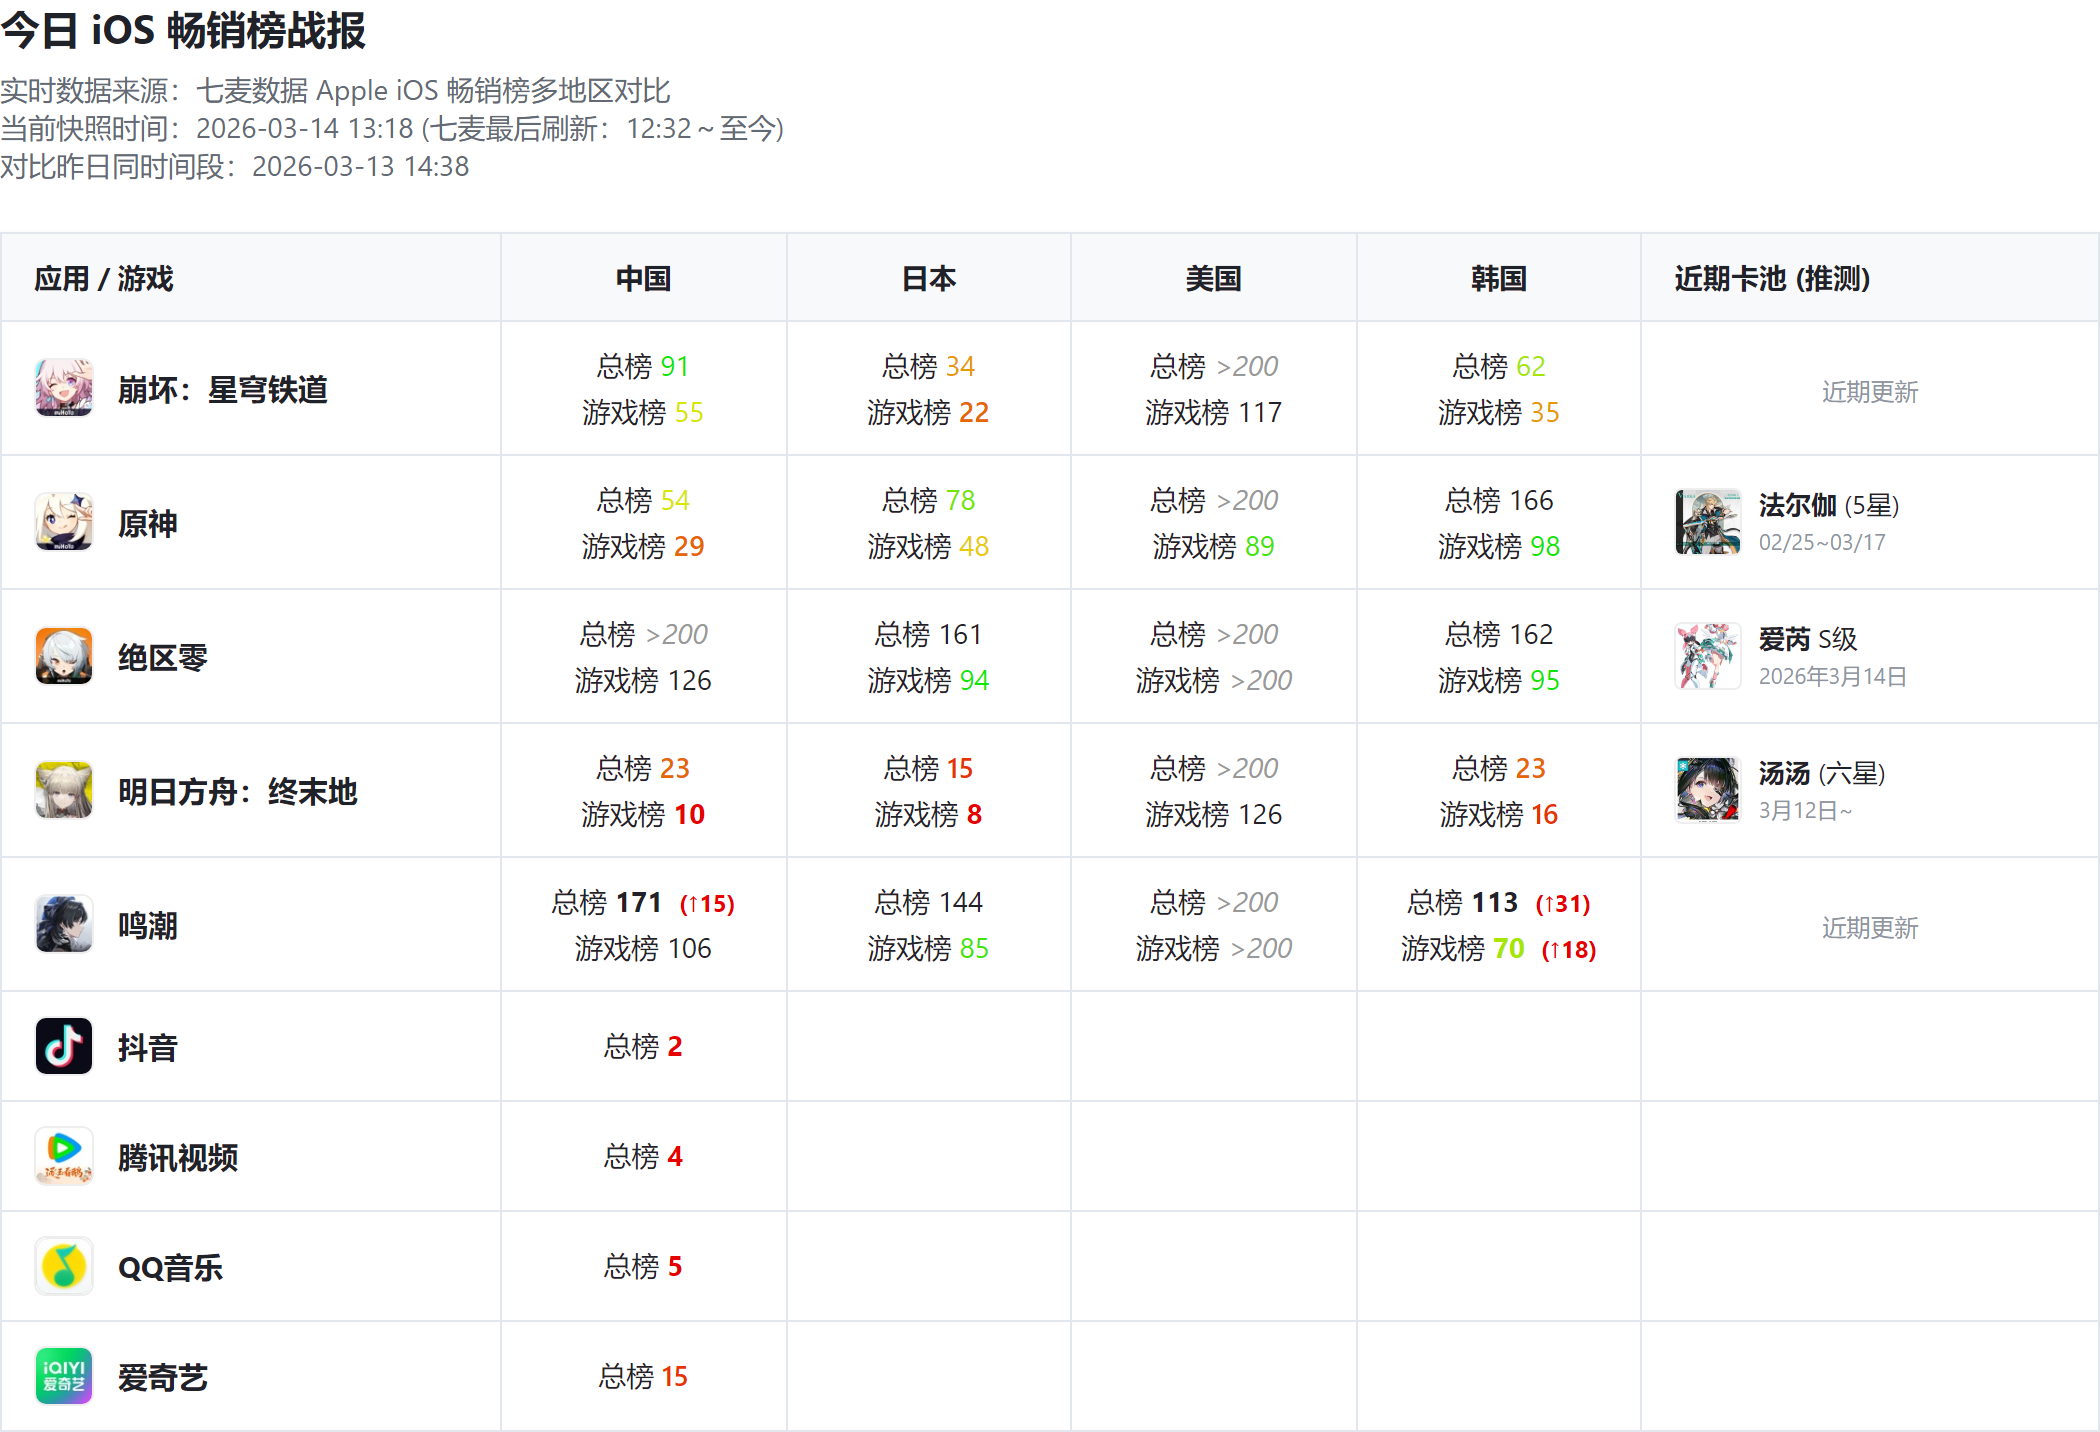
Task: Click the (↑31) rank change for 鸣潮
Action: tap(1563, 904)
